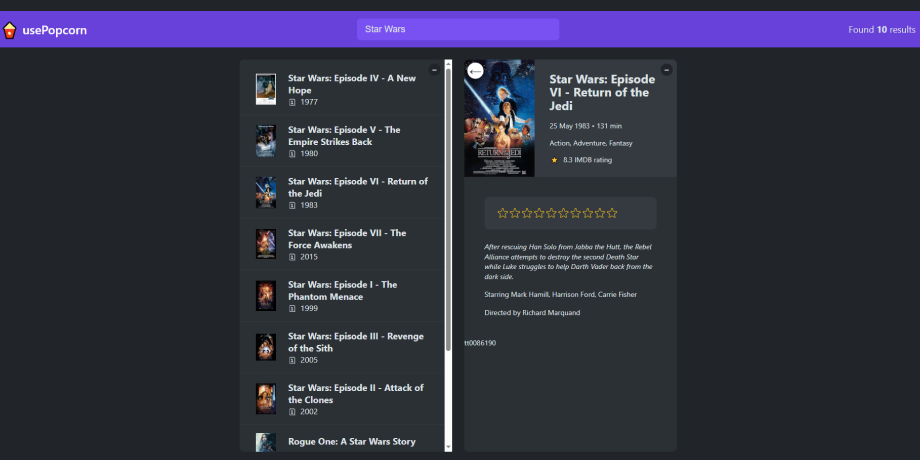Click the usePopcorn popcorn logo icon
Viewport: 920px width, 461px height.
click(9, 30)
